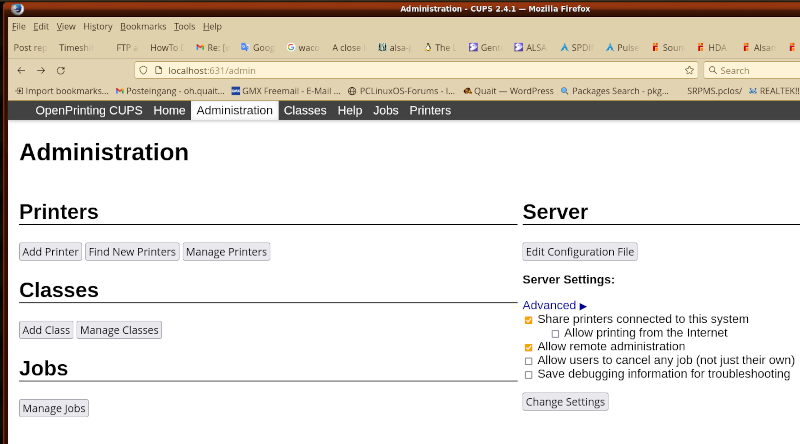Reload the page with the refresh icon
Screen dimensions: 800x444
coord(61,71)
